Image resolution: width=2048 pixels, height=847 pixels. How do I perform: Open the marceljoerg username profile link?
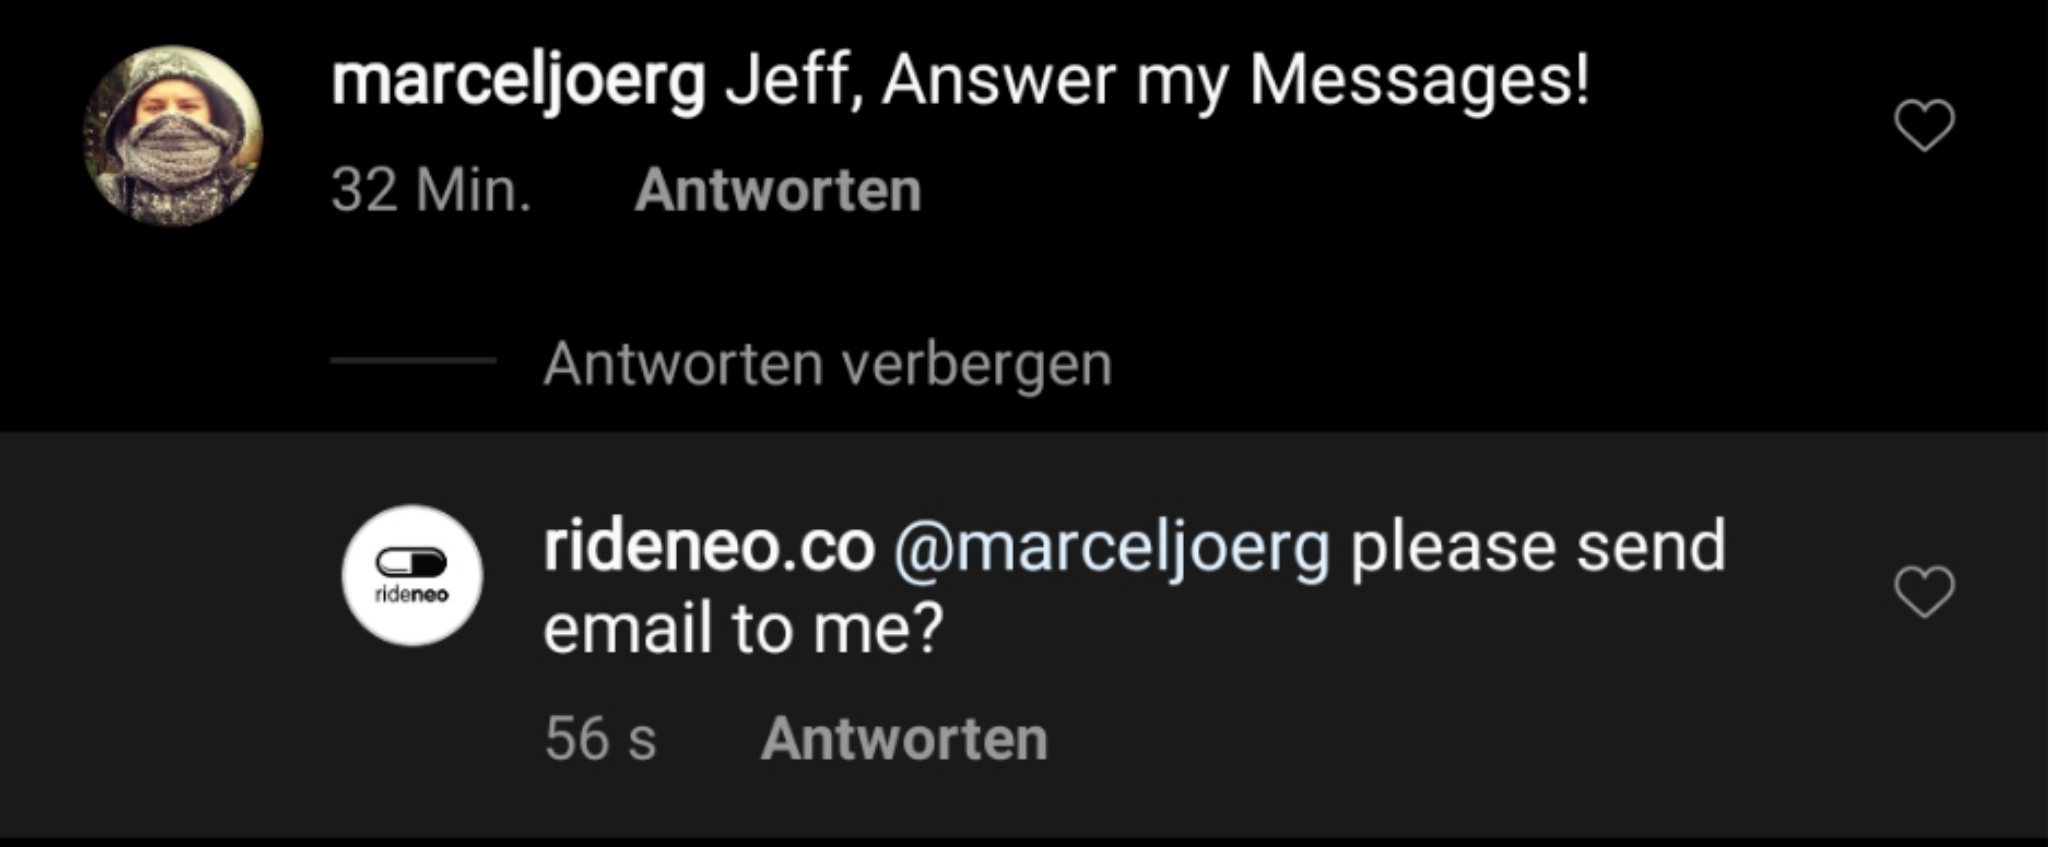point(518,81)
